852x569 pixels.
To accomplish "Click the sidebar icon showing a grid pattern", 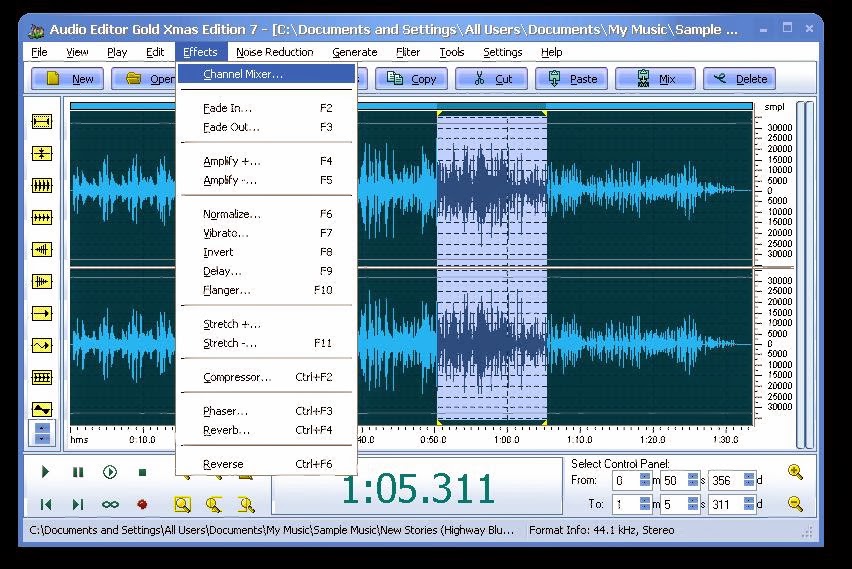I will pos(42,377).
